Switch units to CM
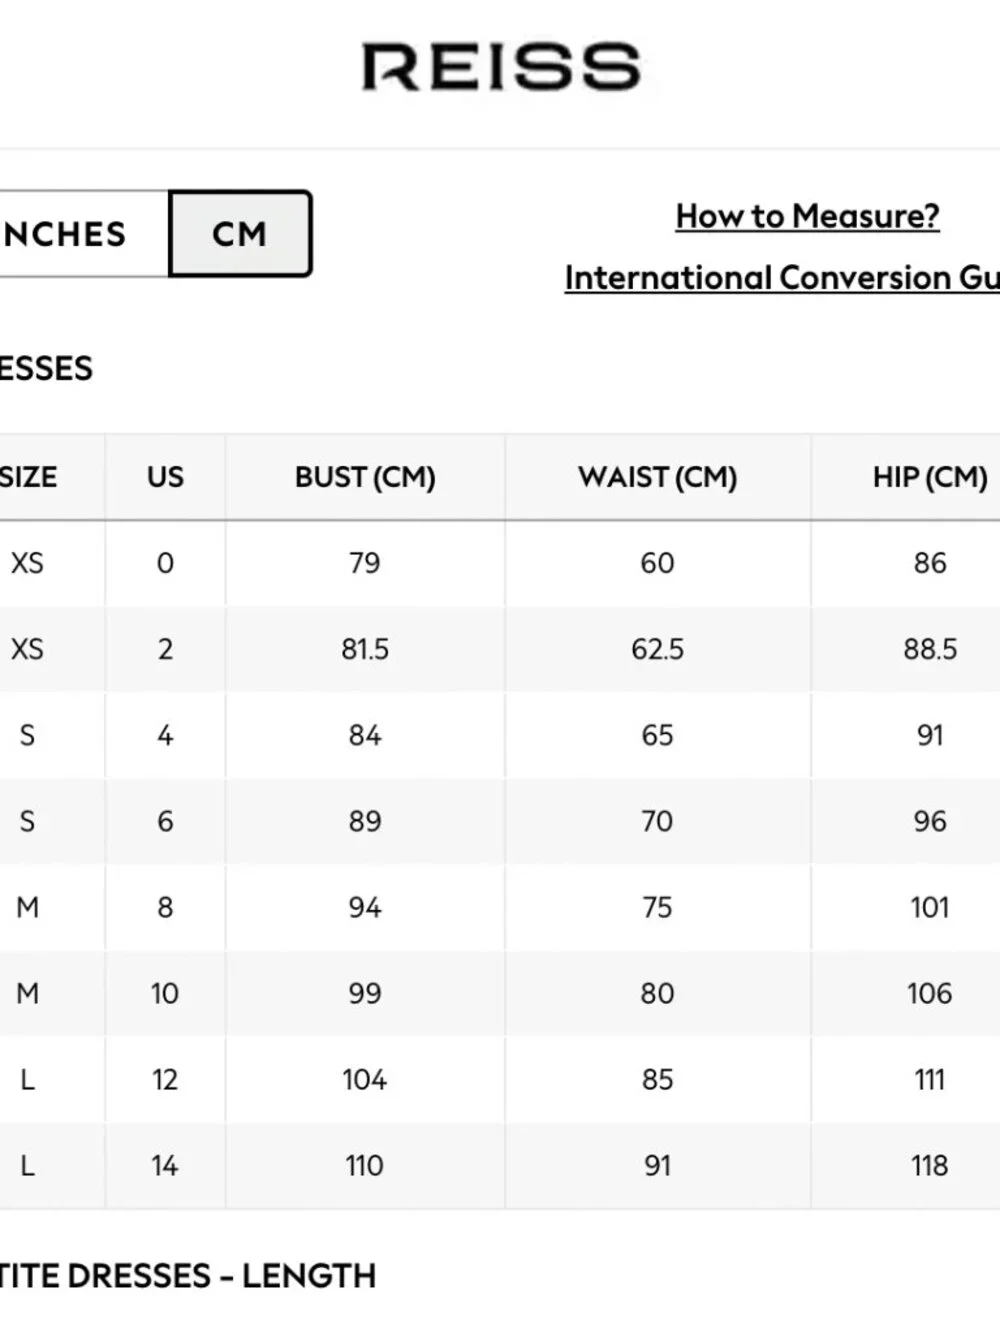Image resolution: width=1000 pixels, height=1333 pixels. (241, 234)
